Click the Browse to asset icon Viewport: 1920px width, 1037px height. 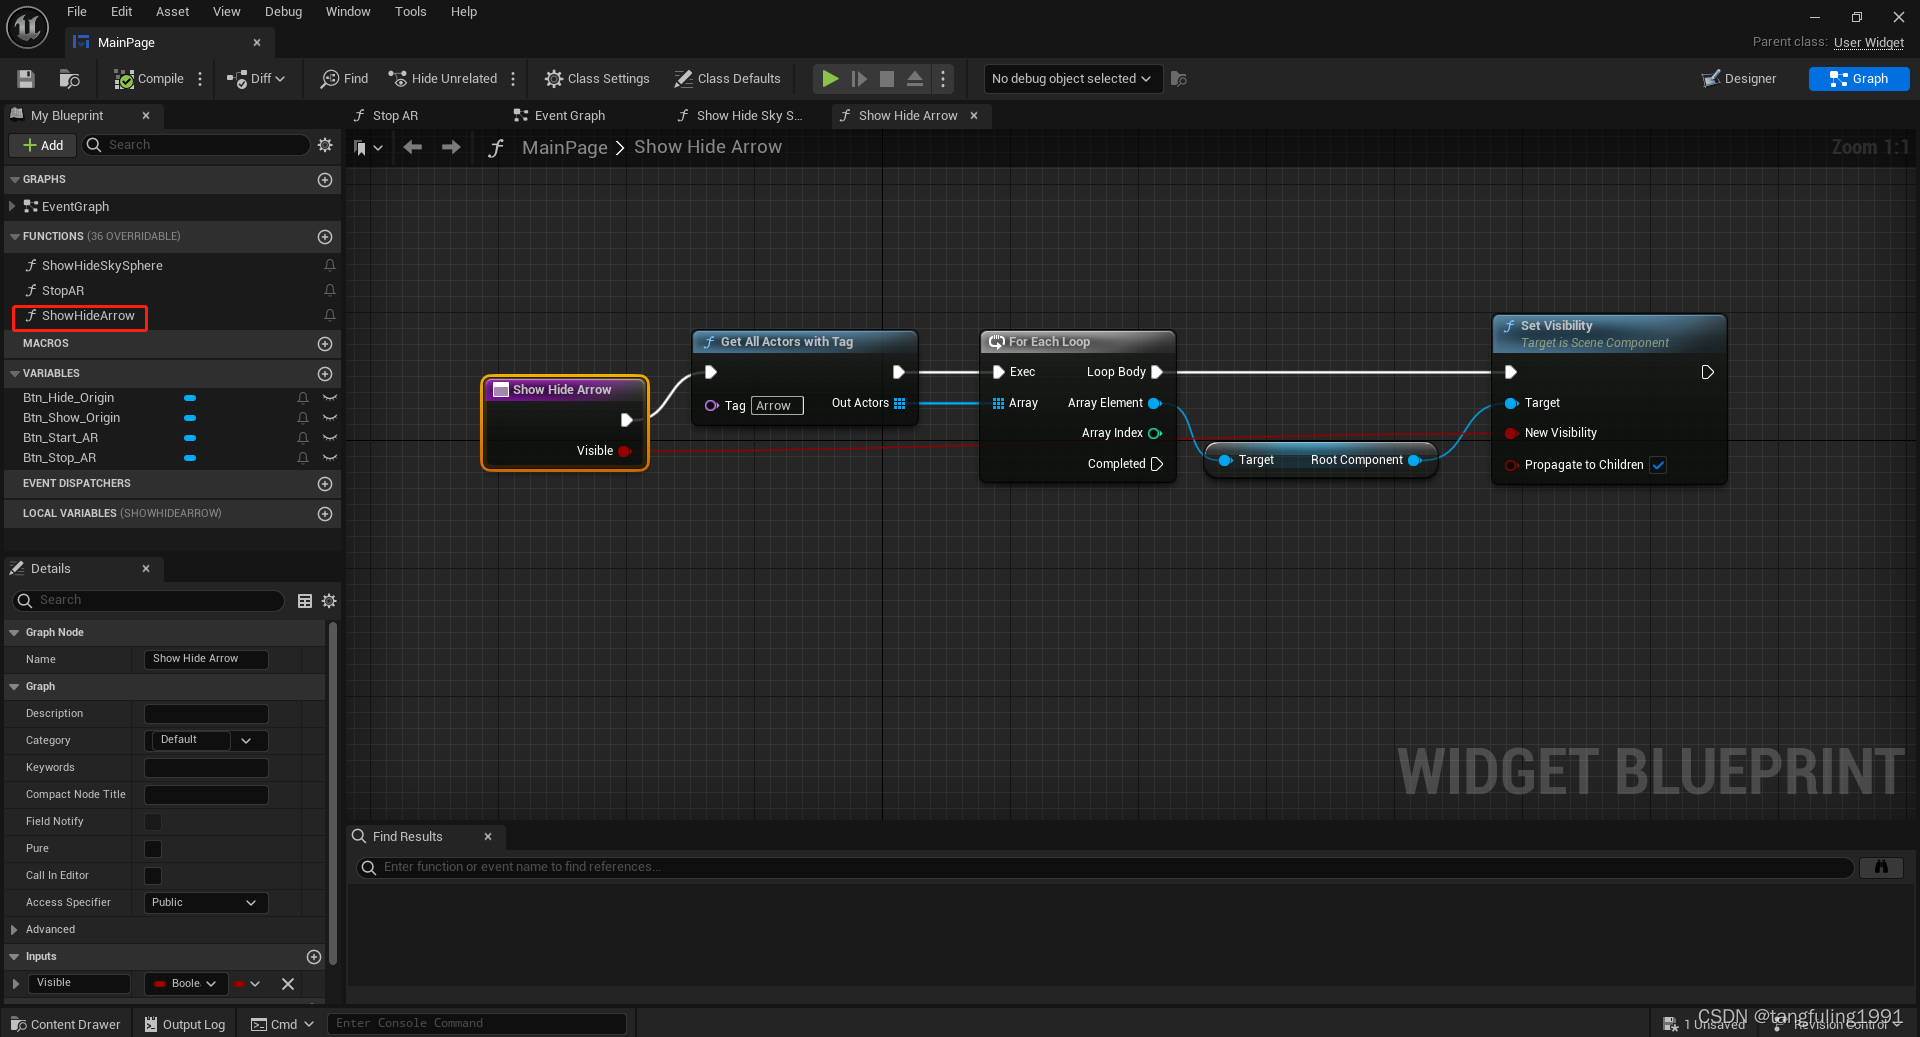69,79
